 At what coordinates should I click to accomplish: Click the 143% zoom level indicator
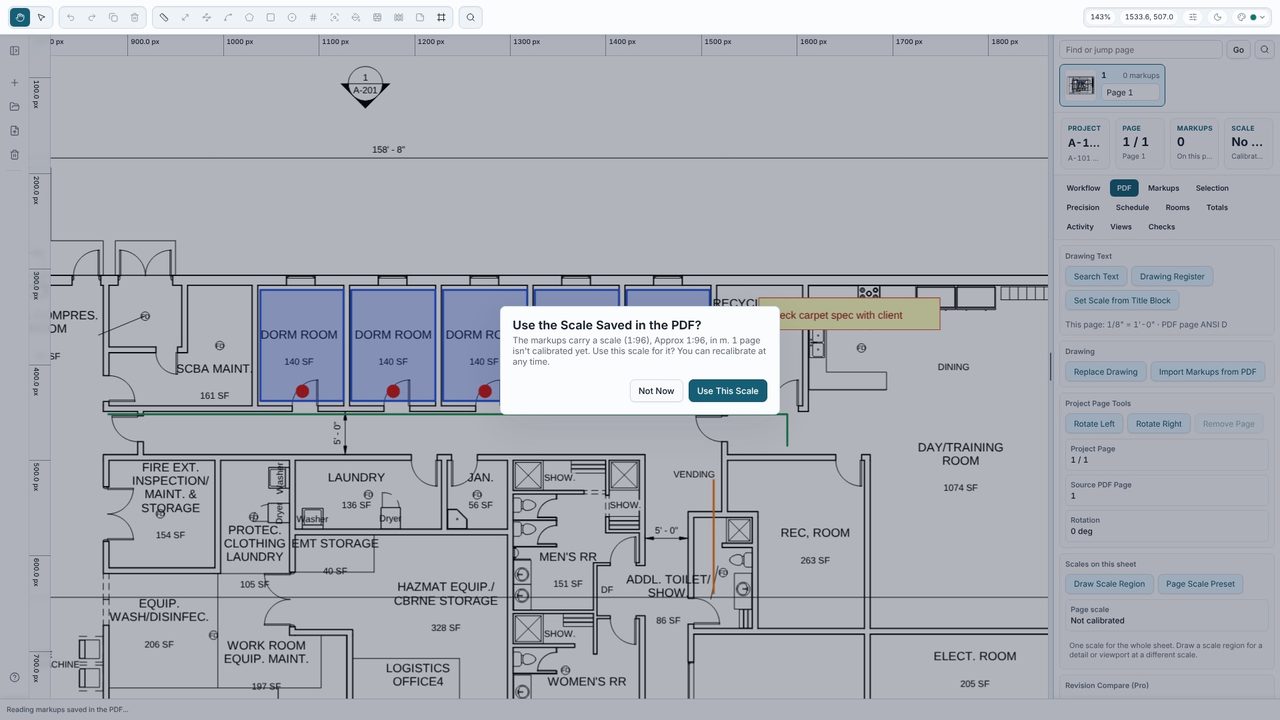point(1100,17)
